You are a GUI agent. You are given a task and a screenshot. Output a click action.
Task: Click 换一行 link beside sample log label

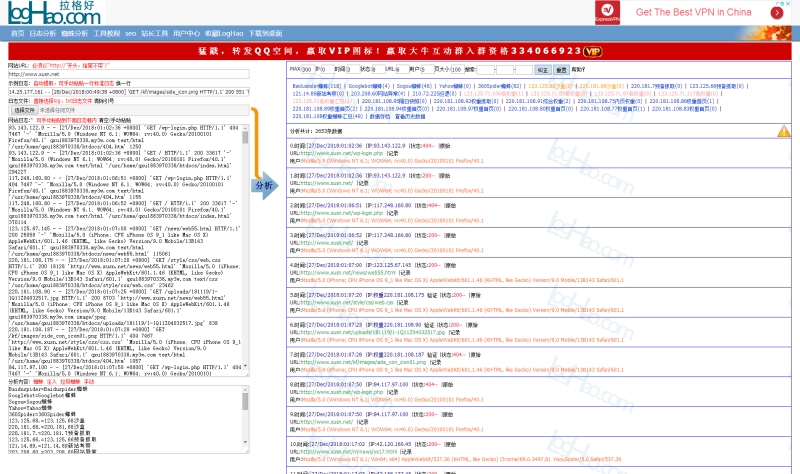pyautogui.click(x=123, y=83)
